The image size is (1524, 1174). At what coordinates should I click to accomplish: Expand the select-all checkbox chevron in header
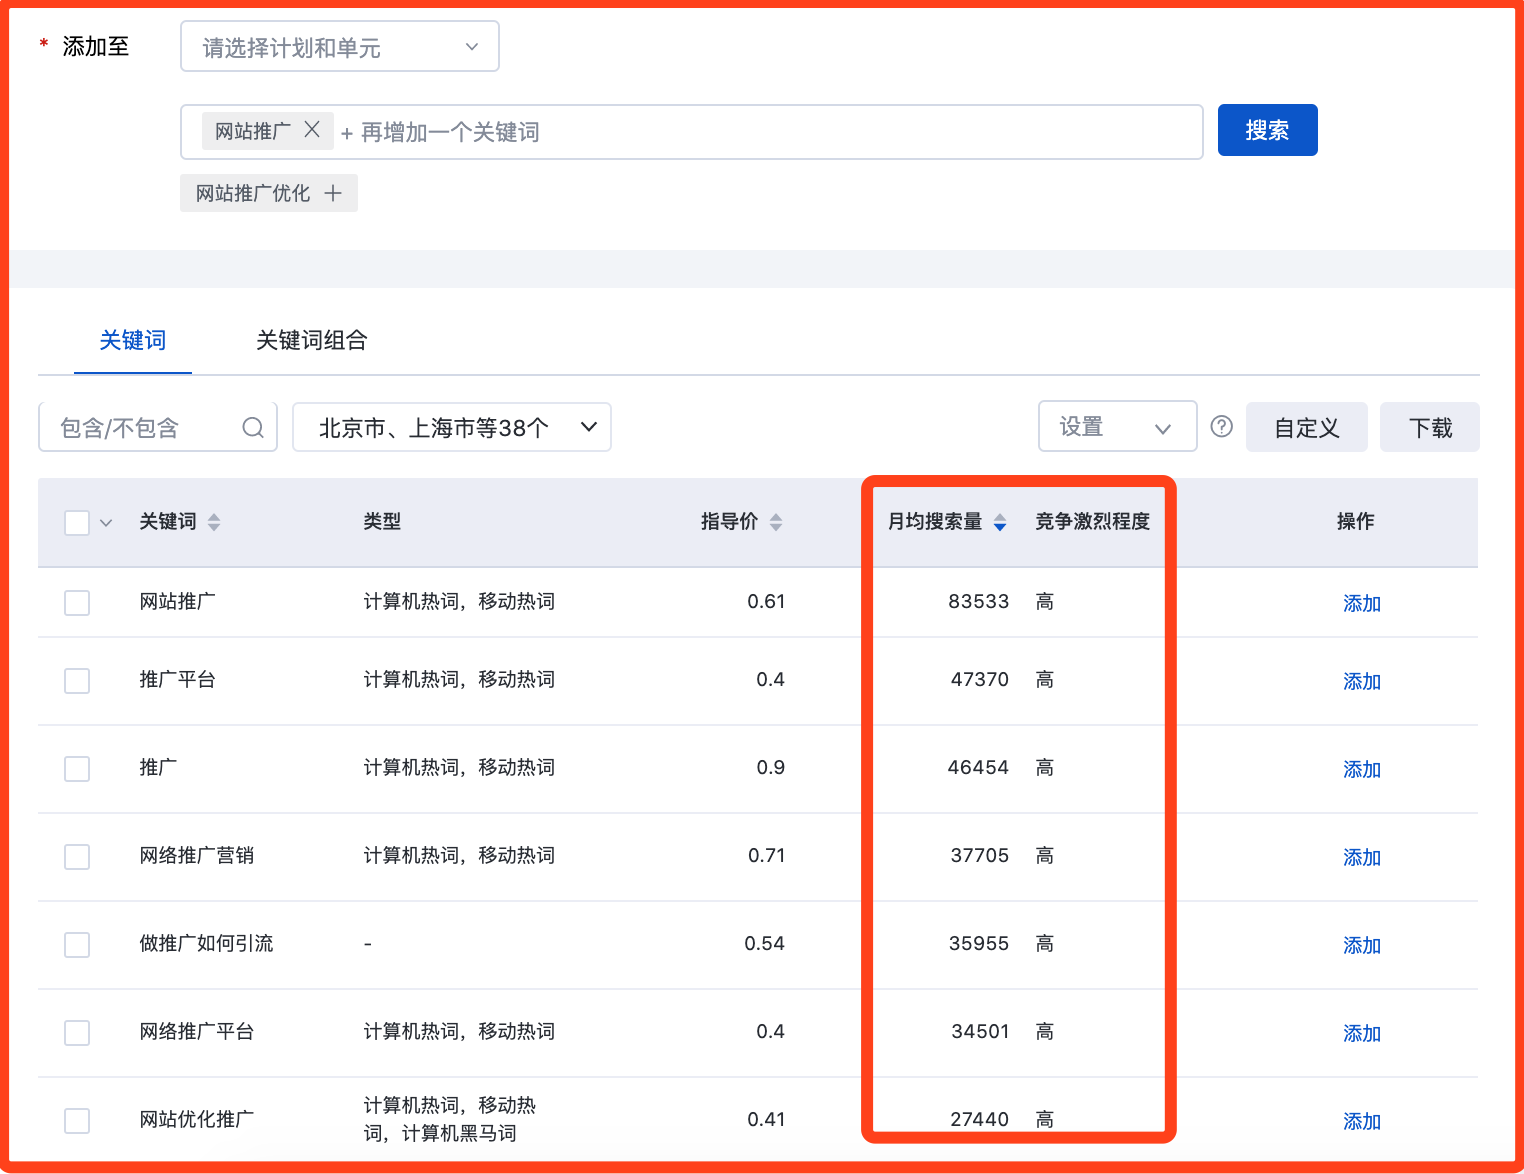point(106,523)
